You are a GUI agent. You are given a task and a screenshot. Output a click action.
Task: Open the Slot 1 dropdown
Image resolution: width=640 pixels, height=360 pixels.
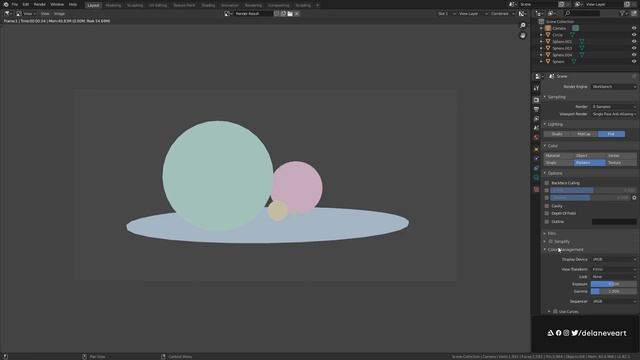[x=447, y=14]
